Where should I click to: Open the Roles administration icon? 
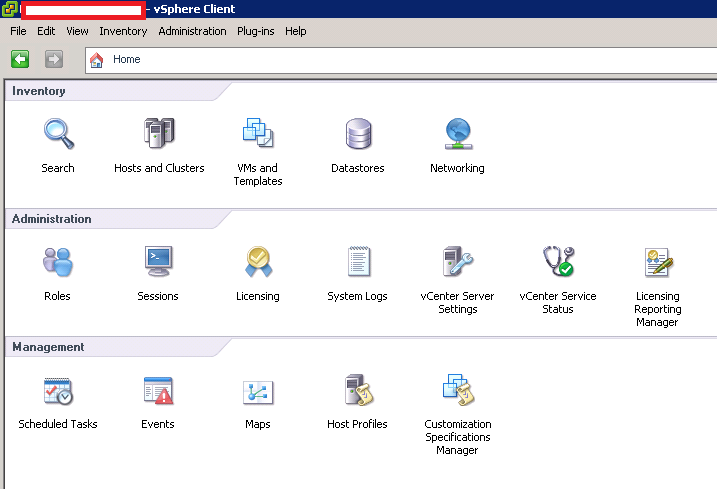click(x=58, y=262)
